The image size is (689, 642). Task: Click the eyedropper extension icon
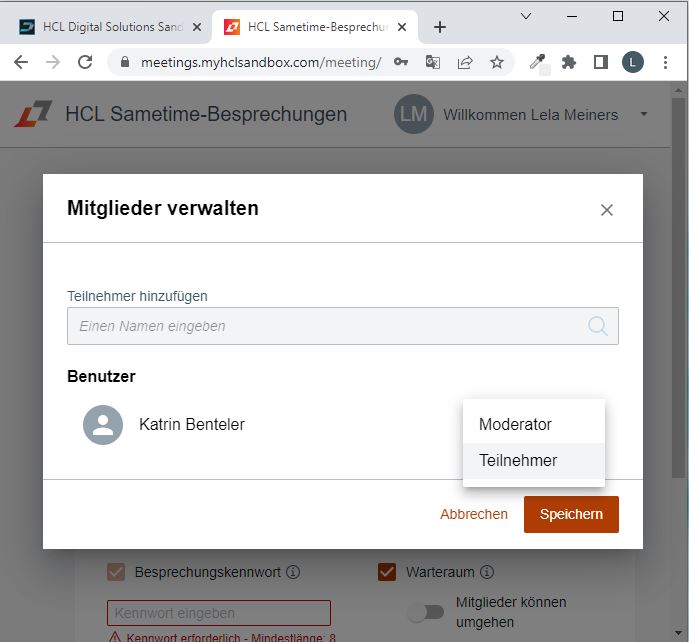[x=537, y=62]
